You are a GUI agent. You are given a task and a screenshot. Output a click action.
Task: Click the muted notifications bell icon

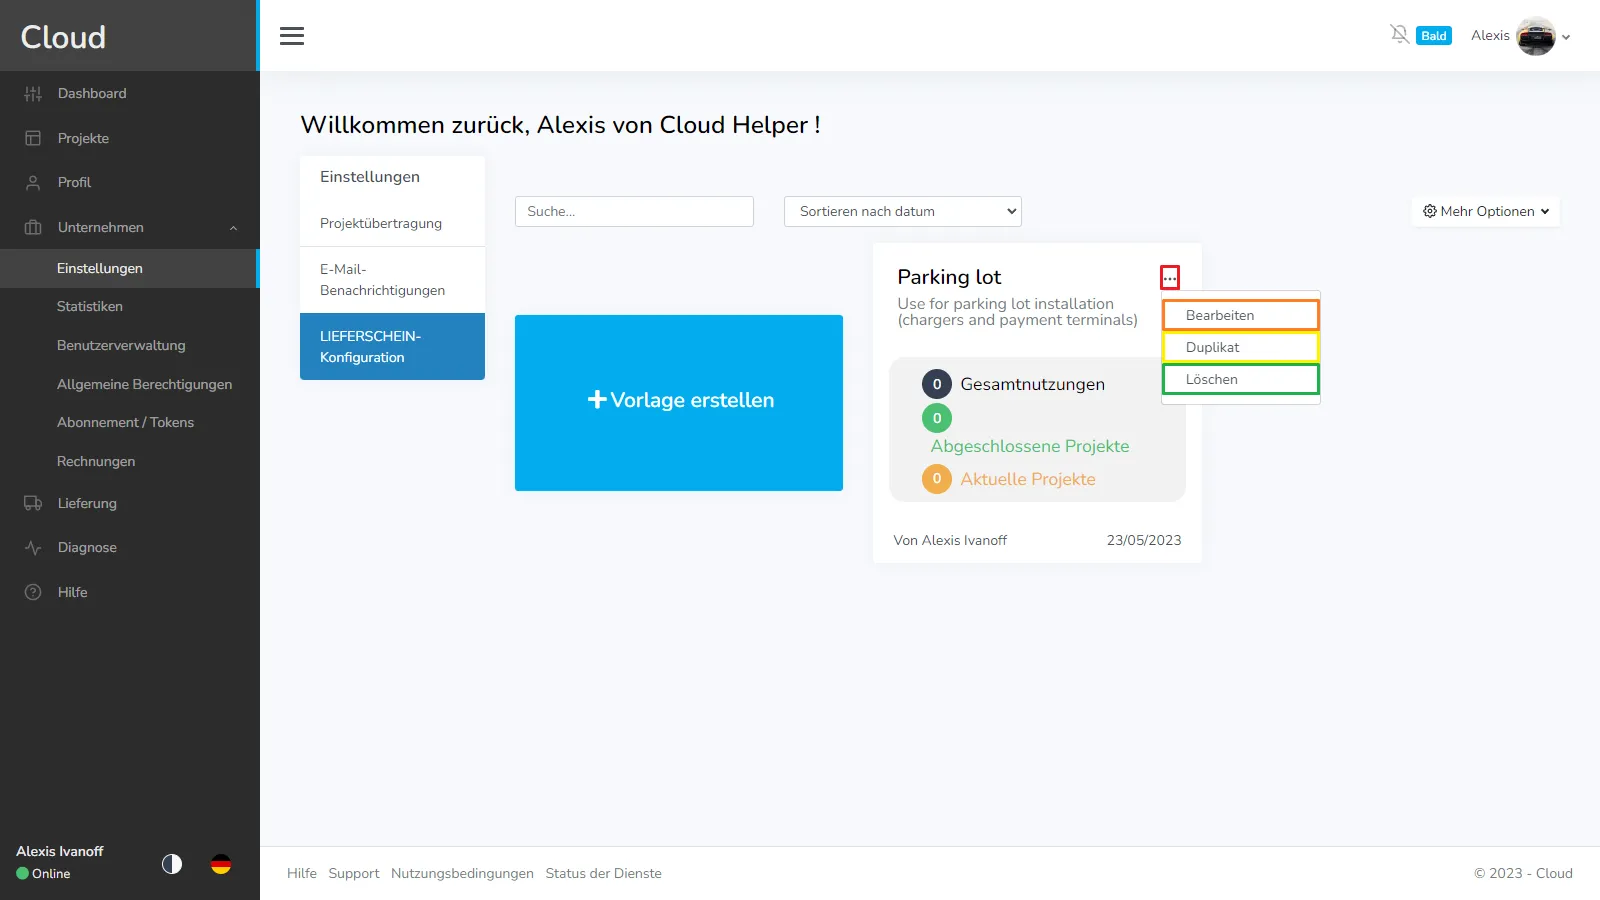pyautogui.click(x=1399, y=35)
